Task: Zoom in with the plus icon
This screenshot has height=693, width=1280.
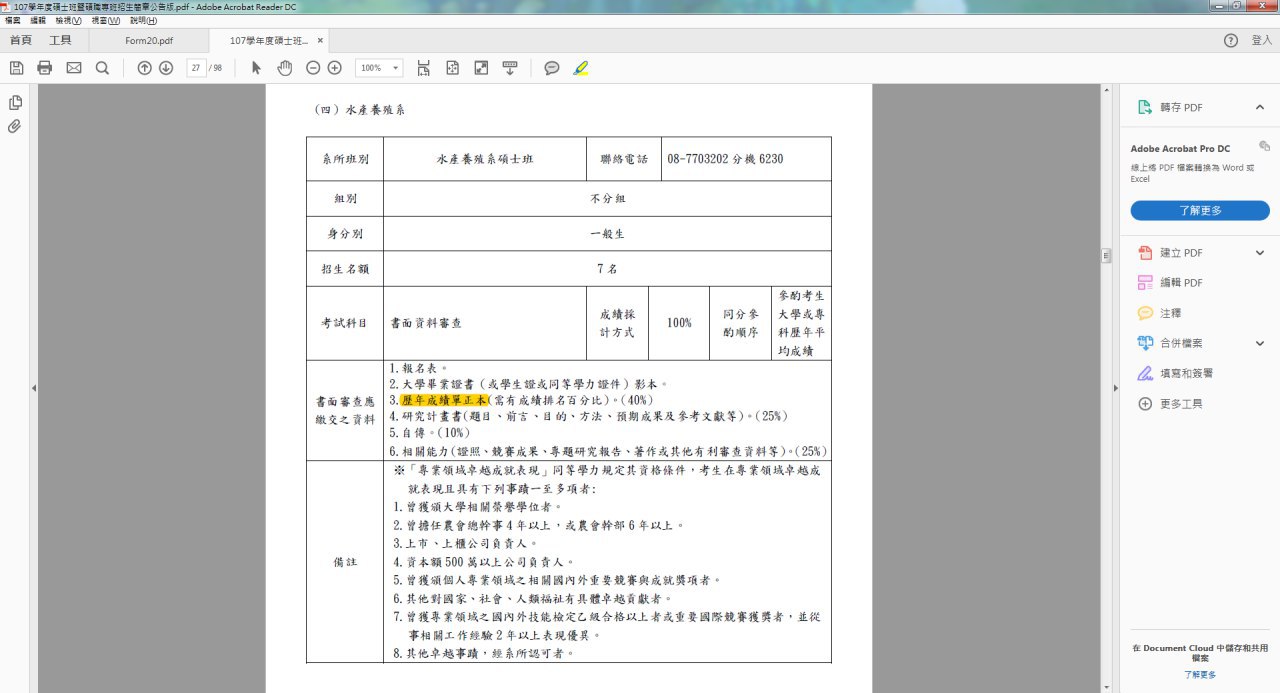Action: (335, 68)
